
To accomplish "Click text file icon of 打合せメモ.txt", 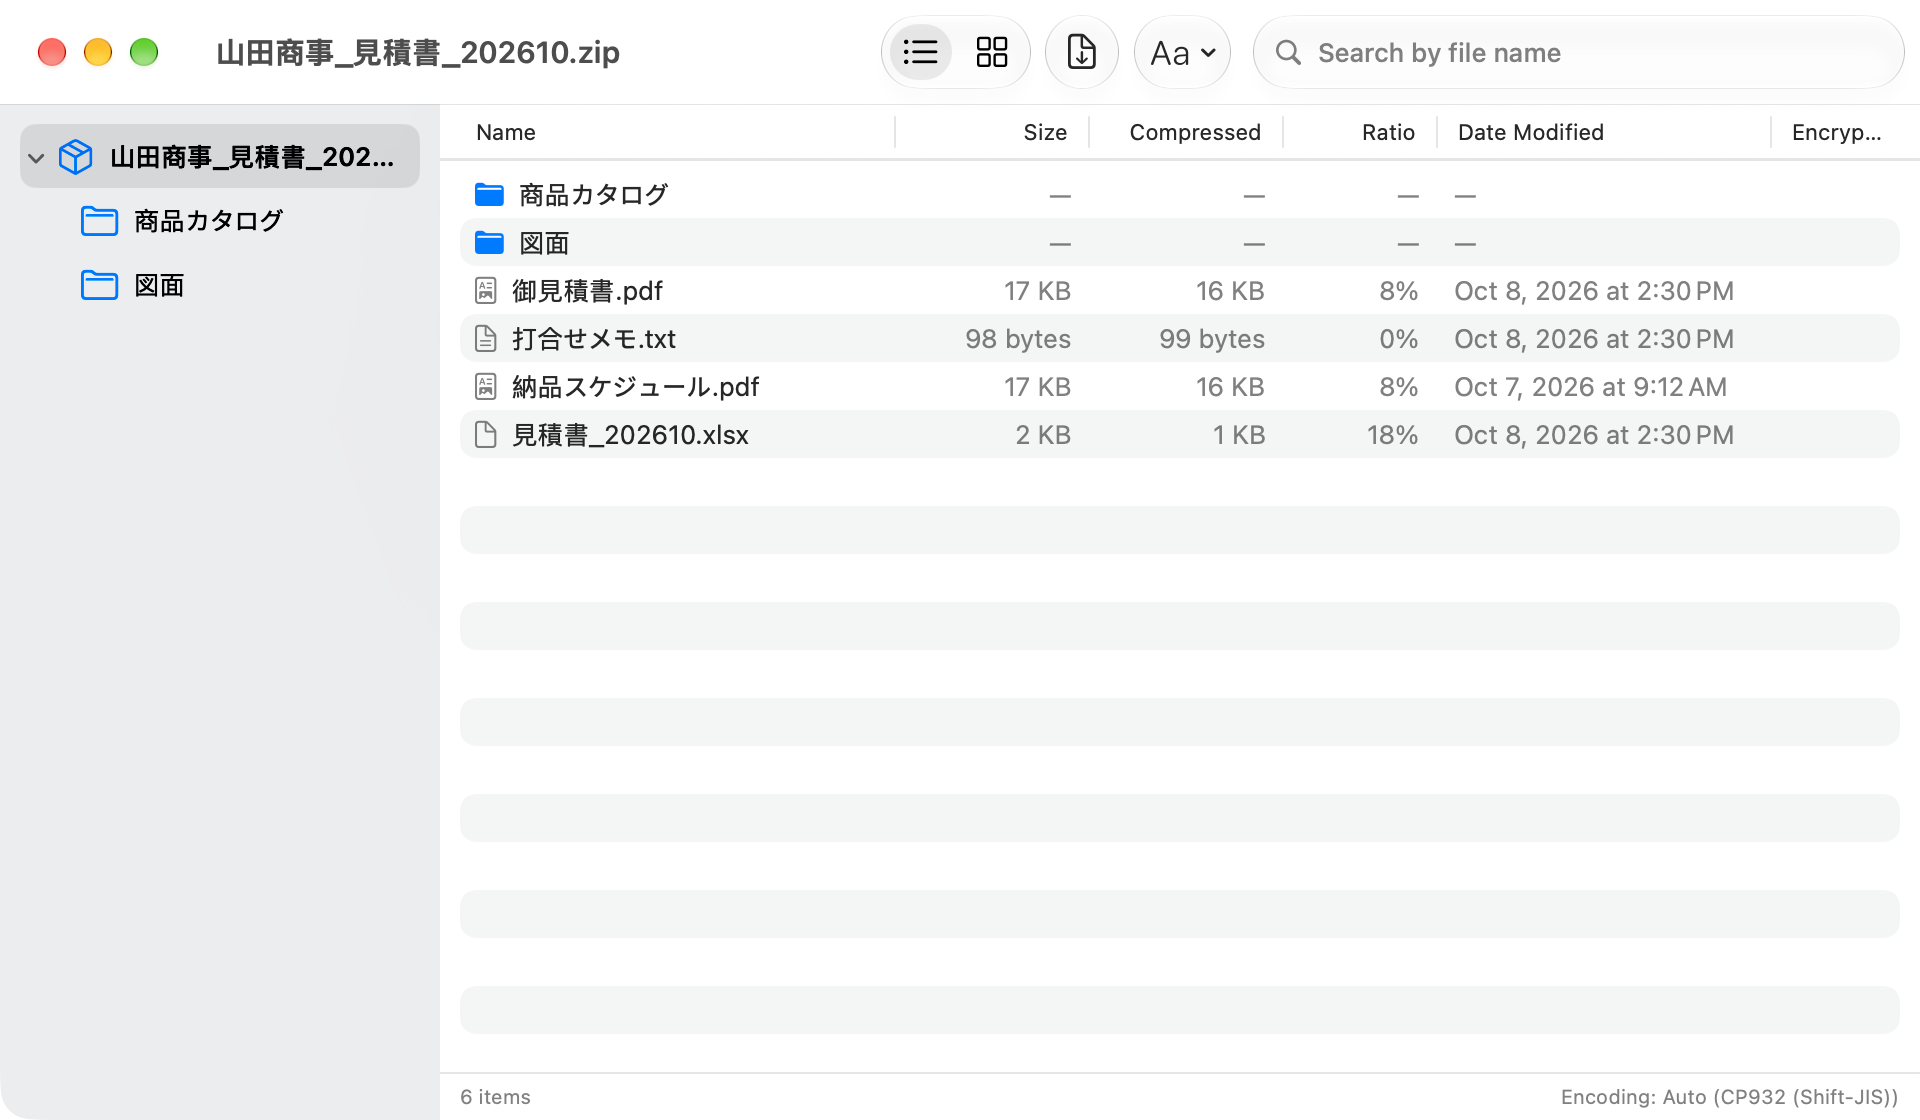I will pos(486,339).
